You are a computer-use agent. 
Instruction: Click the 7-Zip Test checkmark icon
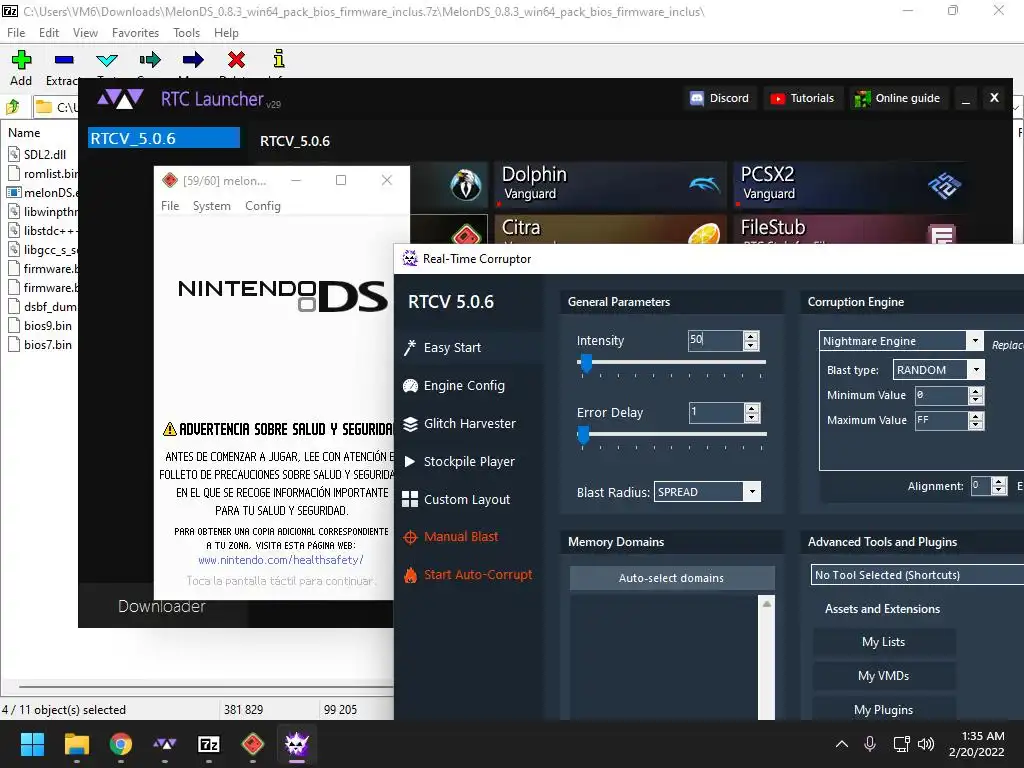pyautogui.click(x=106, y=60)
